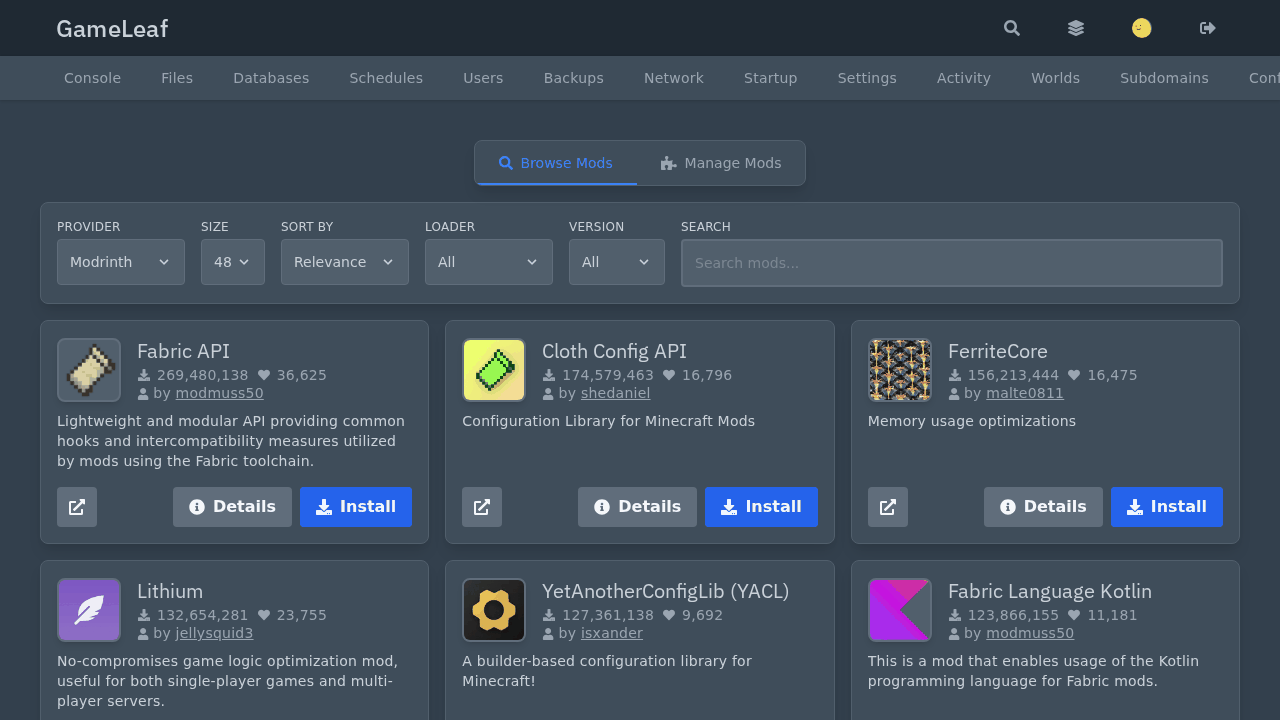This screenshot has height=720, width=1280.
Task: Open the Provider dropdown set to Modrinth
Action: coord(121,262)
